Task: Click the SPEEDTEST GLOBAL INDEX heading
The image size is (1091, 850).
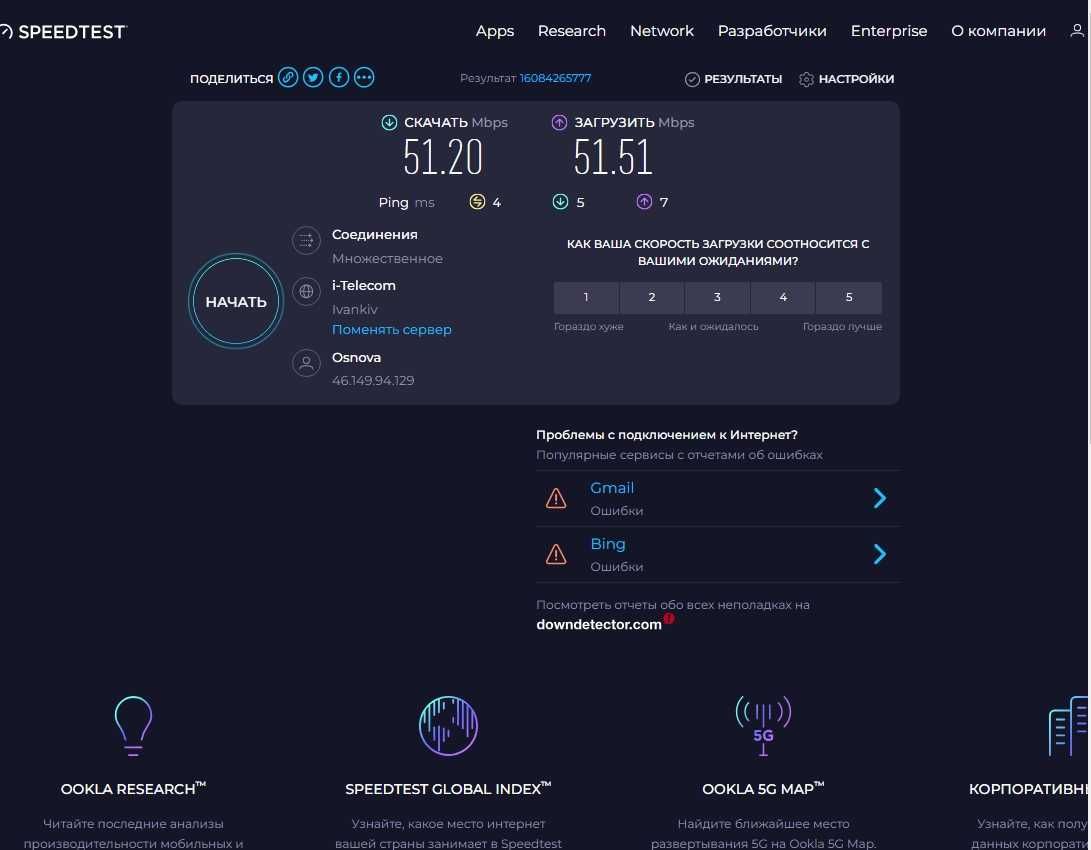Action: [x=448, y=789]
